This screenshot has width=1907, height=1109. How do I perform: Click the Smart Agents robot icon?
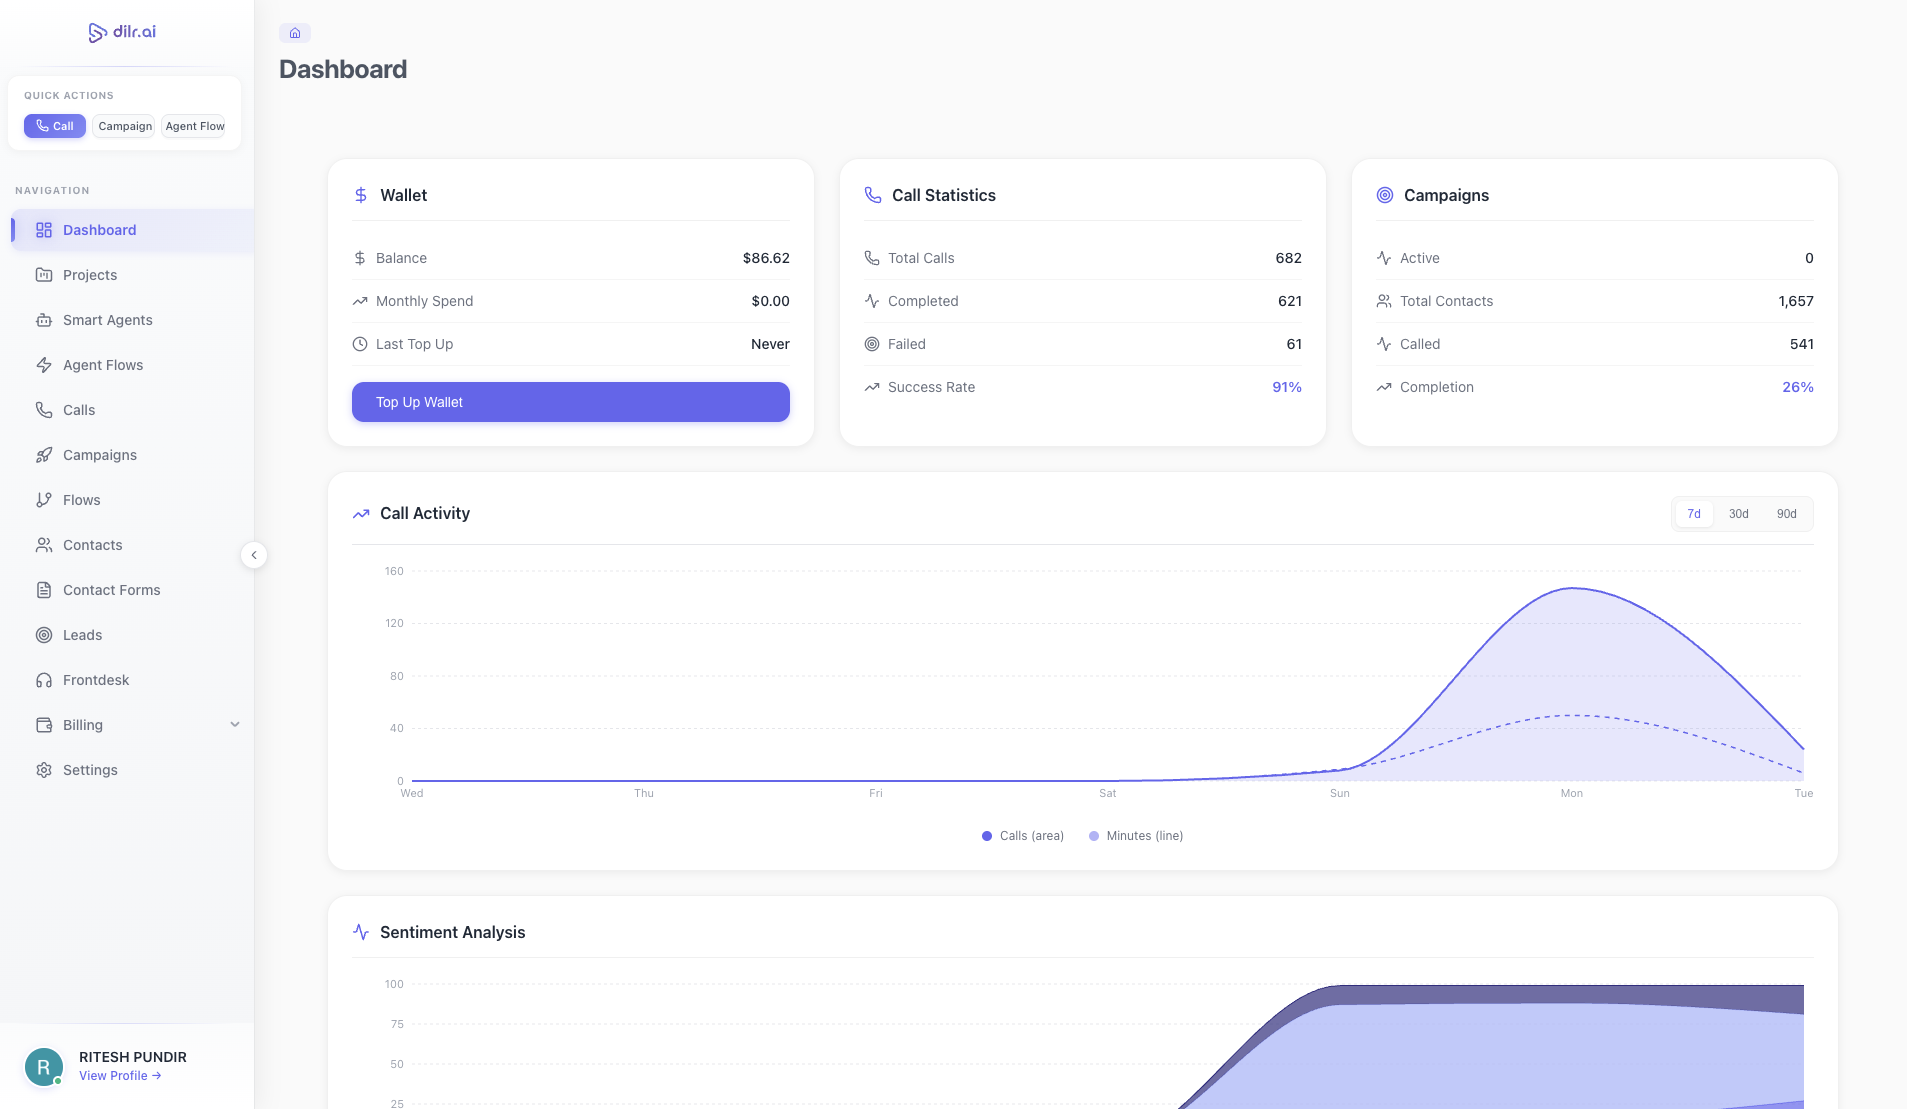[x=44, y=320]
